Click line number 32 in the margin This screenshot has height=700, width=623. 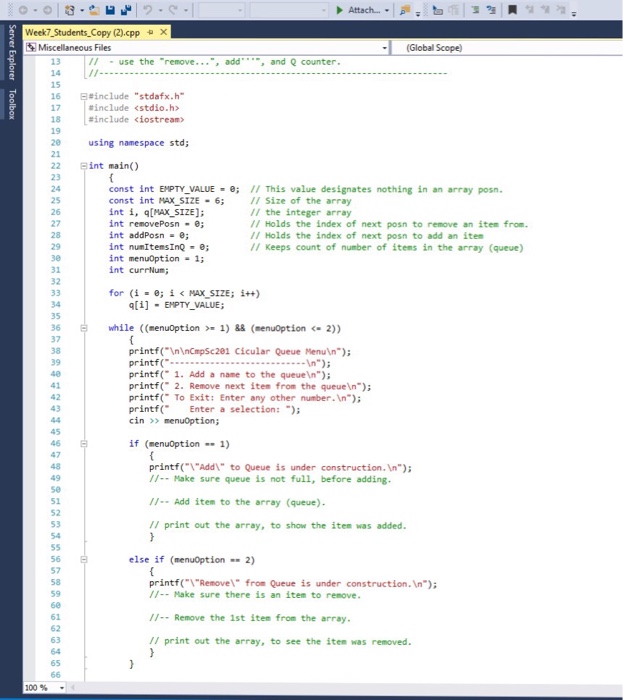click(55, 282)
